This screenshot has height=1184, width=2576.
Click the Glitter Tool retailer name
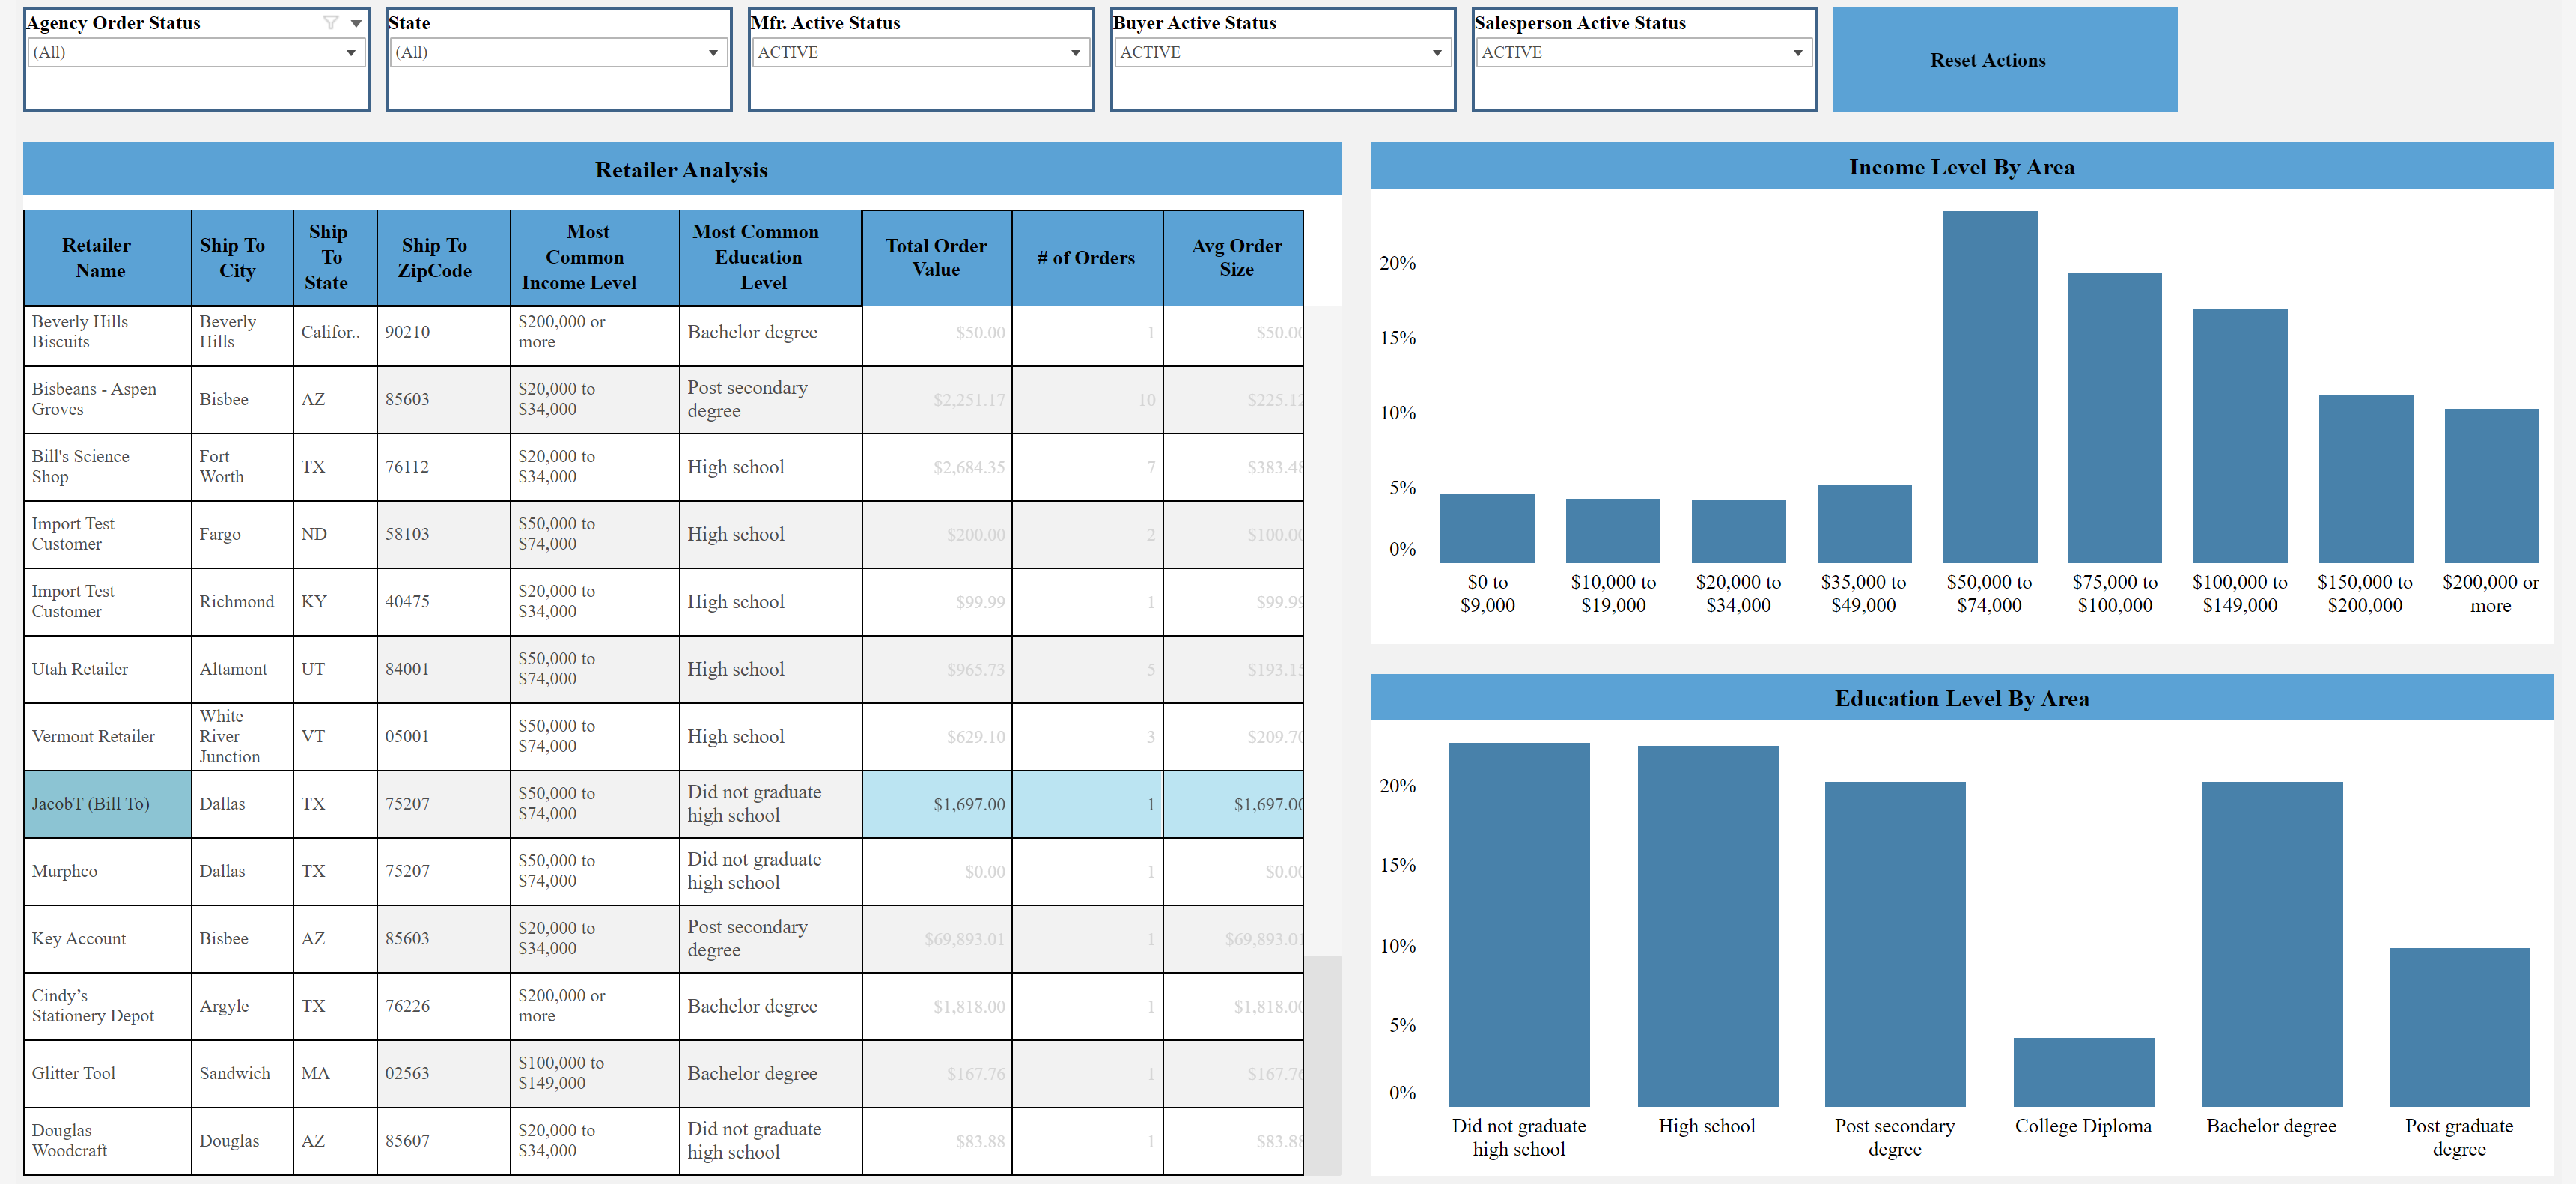click(x=107, y=1073)
